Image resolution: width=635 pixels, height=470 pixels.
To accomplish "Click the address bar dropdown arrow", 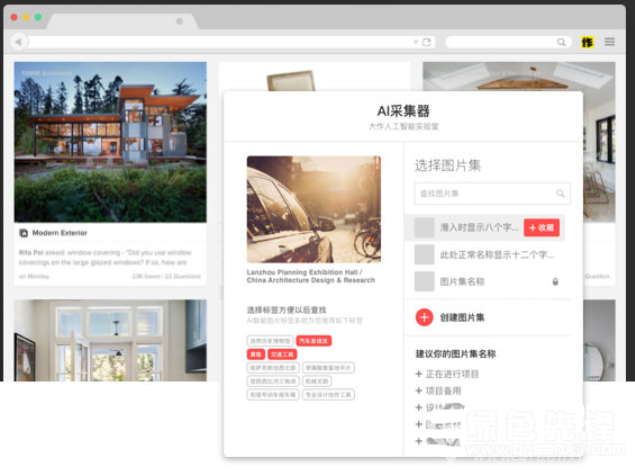I will pos(416,42).
